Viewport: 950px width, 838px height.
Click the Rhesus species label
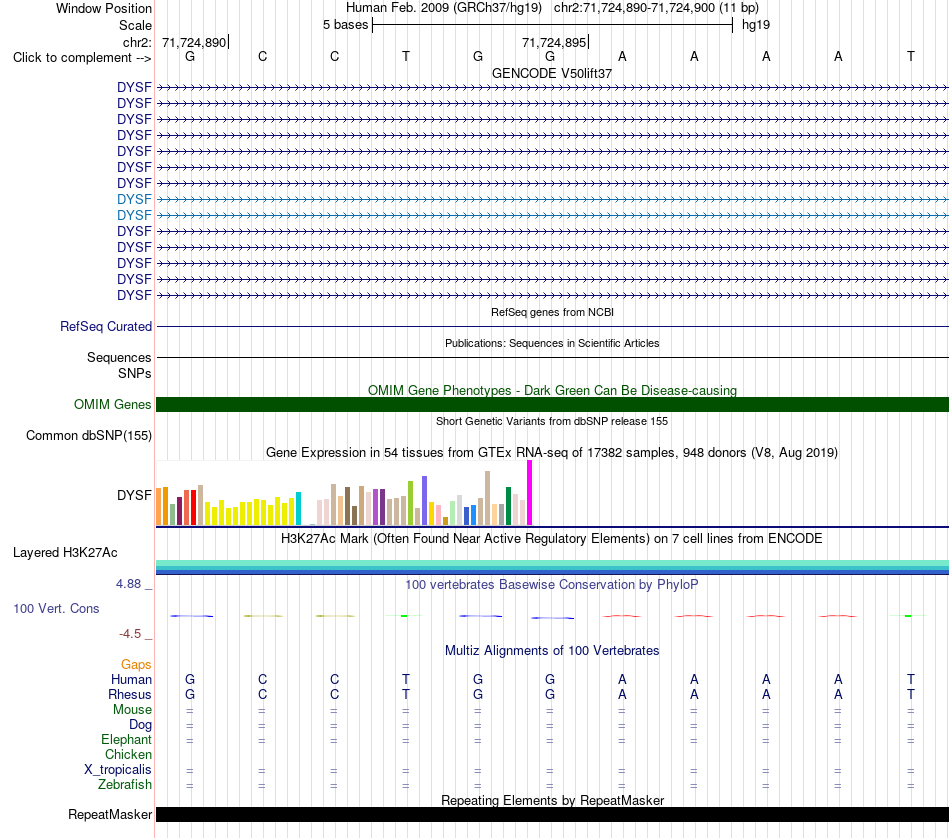[x=130, y=694]
